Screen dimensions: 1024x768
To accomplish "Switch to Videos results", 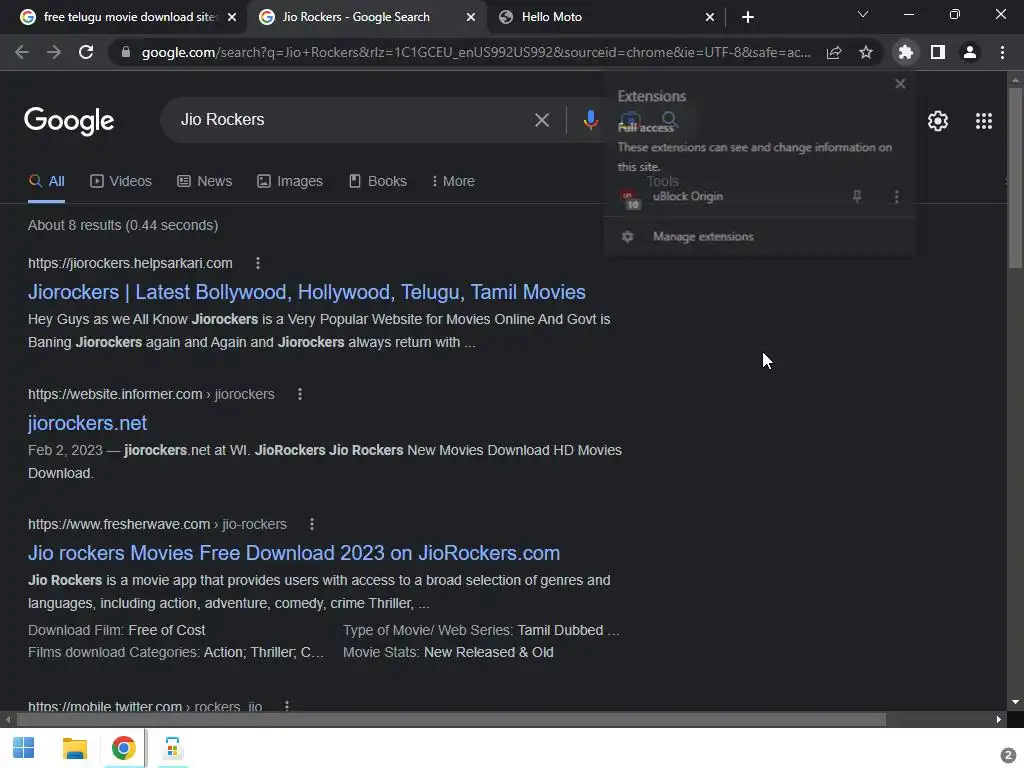I will (121, 182).
